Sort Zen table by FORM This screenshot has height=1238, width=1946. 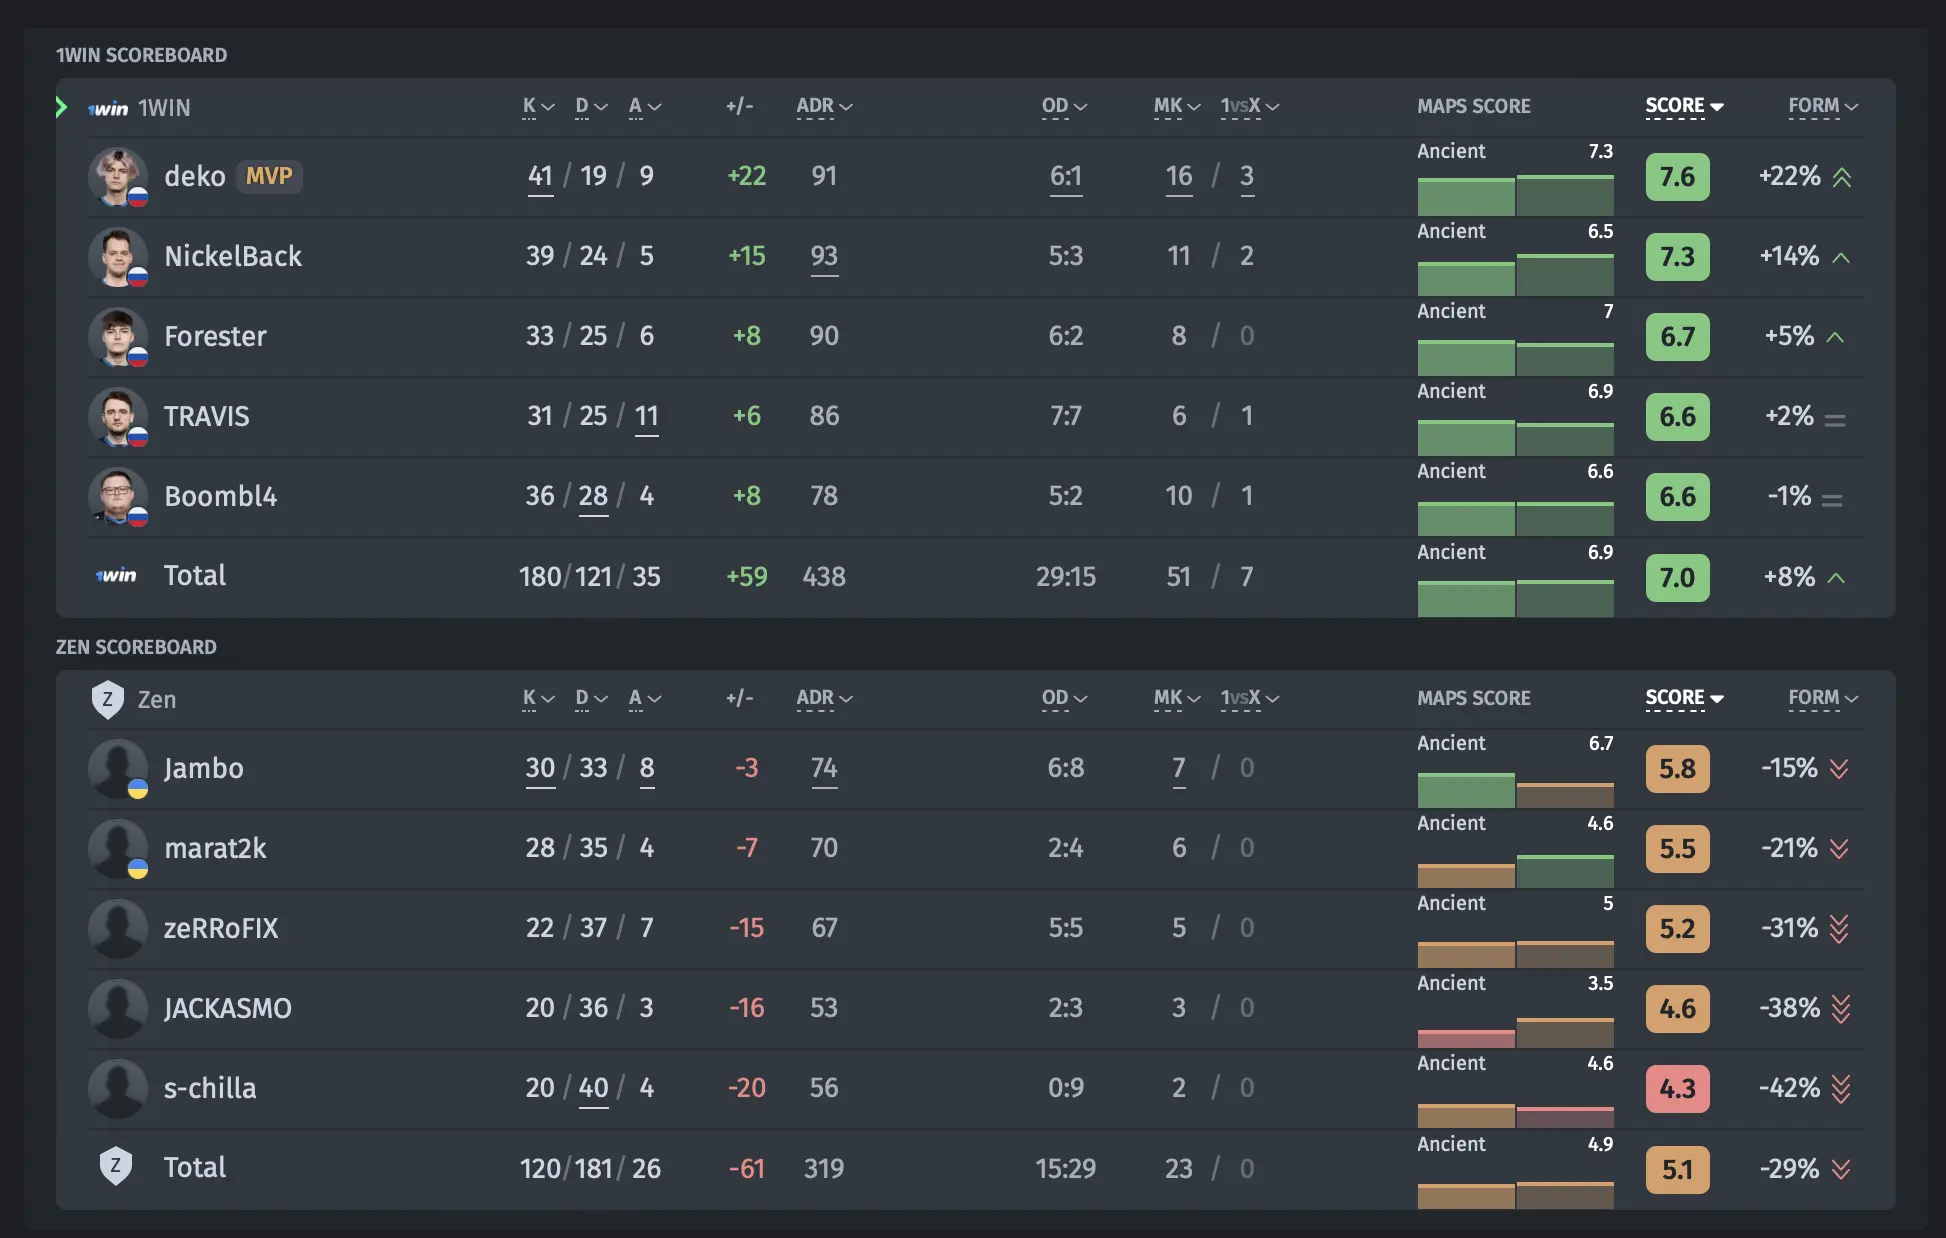click(x=1823, y=698)
